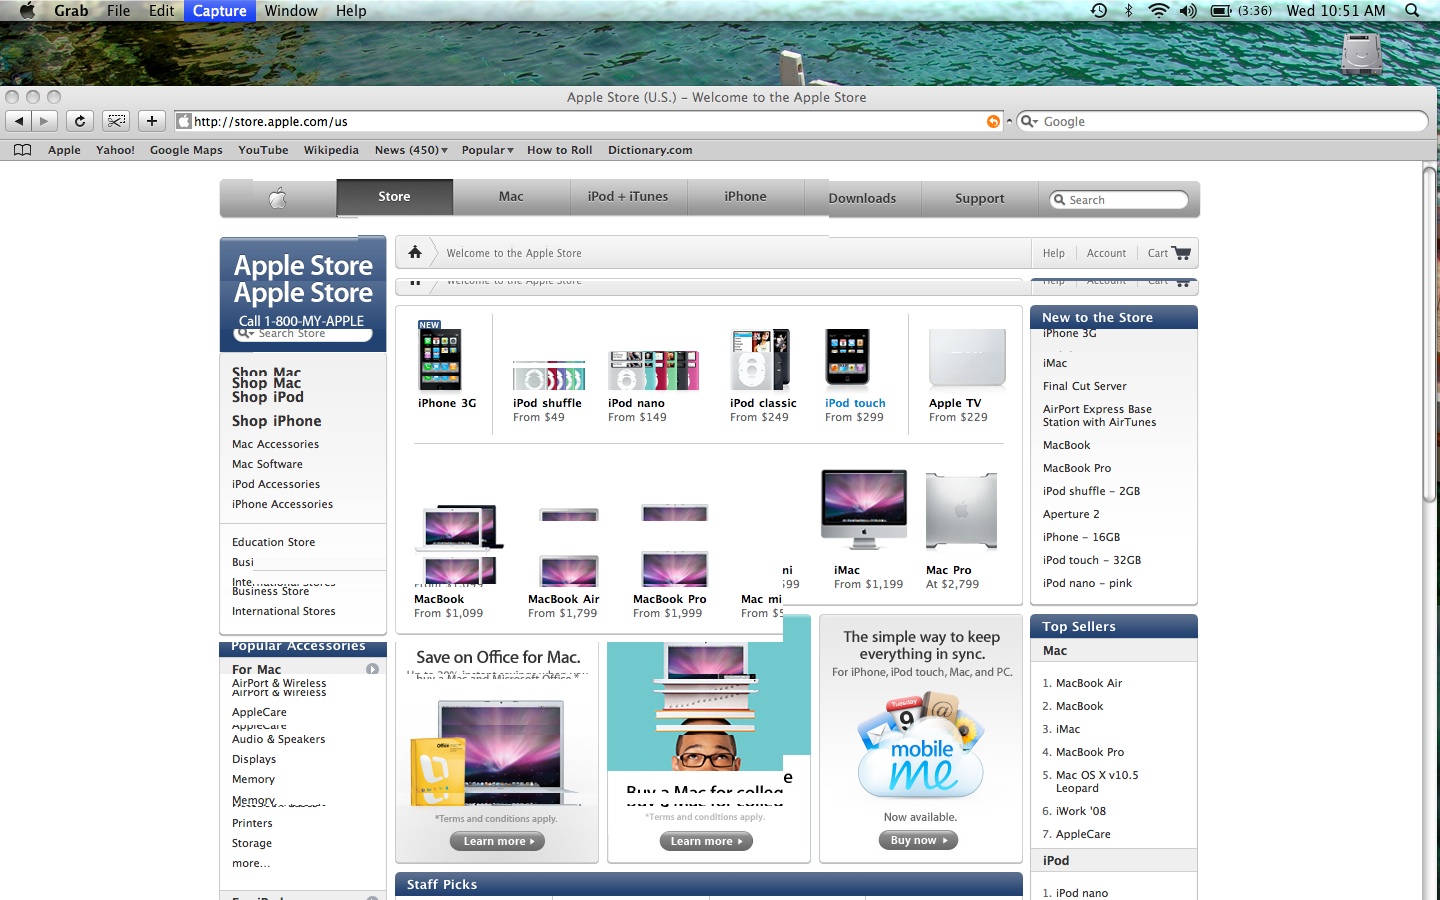This screenshot has width=1440, height=900.
Task: Click the MobileMe Buy now button
Action: 919,840
